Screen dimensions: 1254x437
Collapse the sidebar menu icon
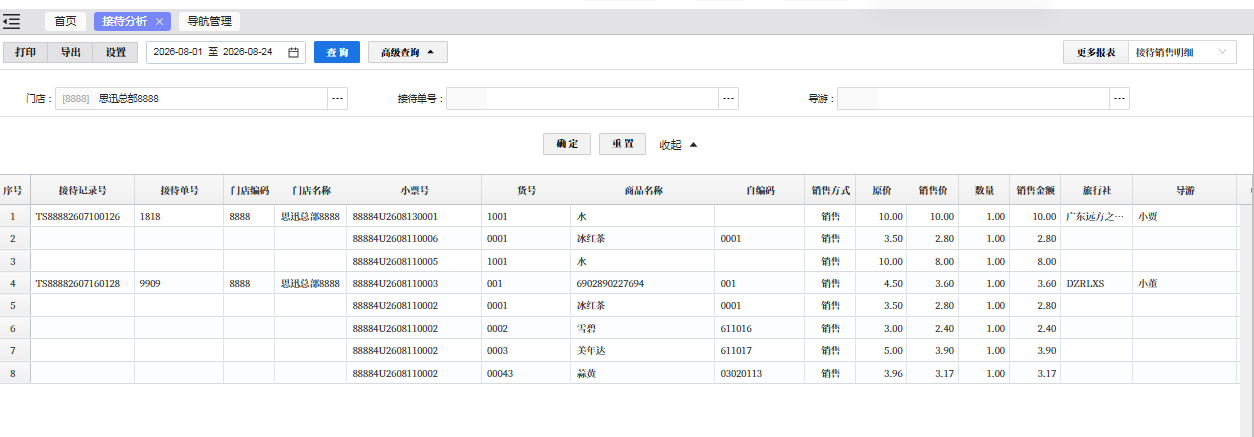click(x=12, y=21)
